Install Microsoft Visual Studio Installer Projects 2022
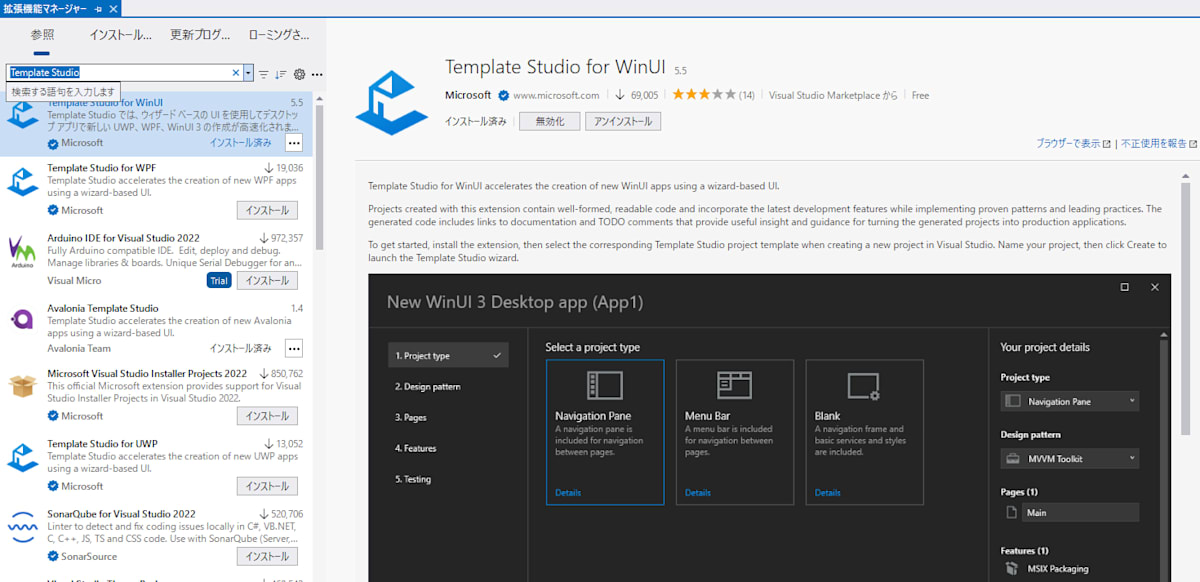Screen dimensions: 1200x582 click(267, 416)
